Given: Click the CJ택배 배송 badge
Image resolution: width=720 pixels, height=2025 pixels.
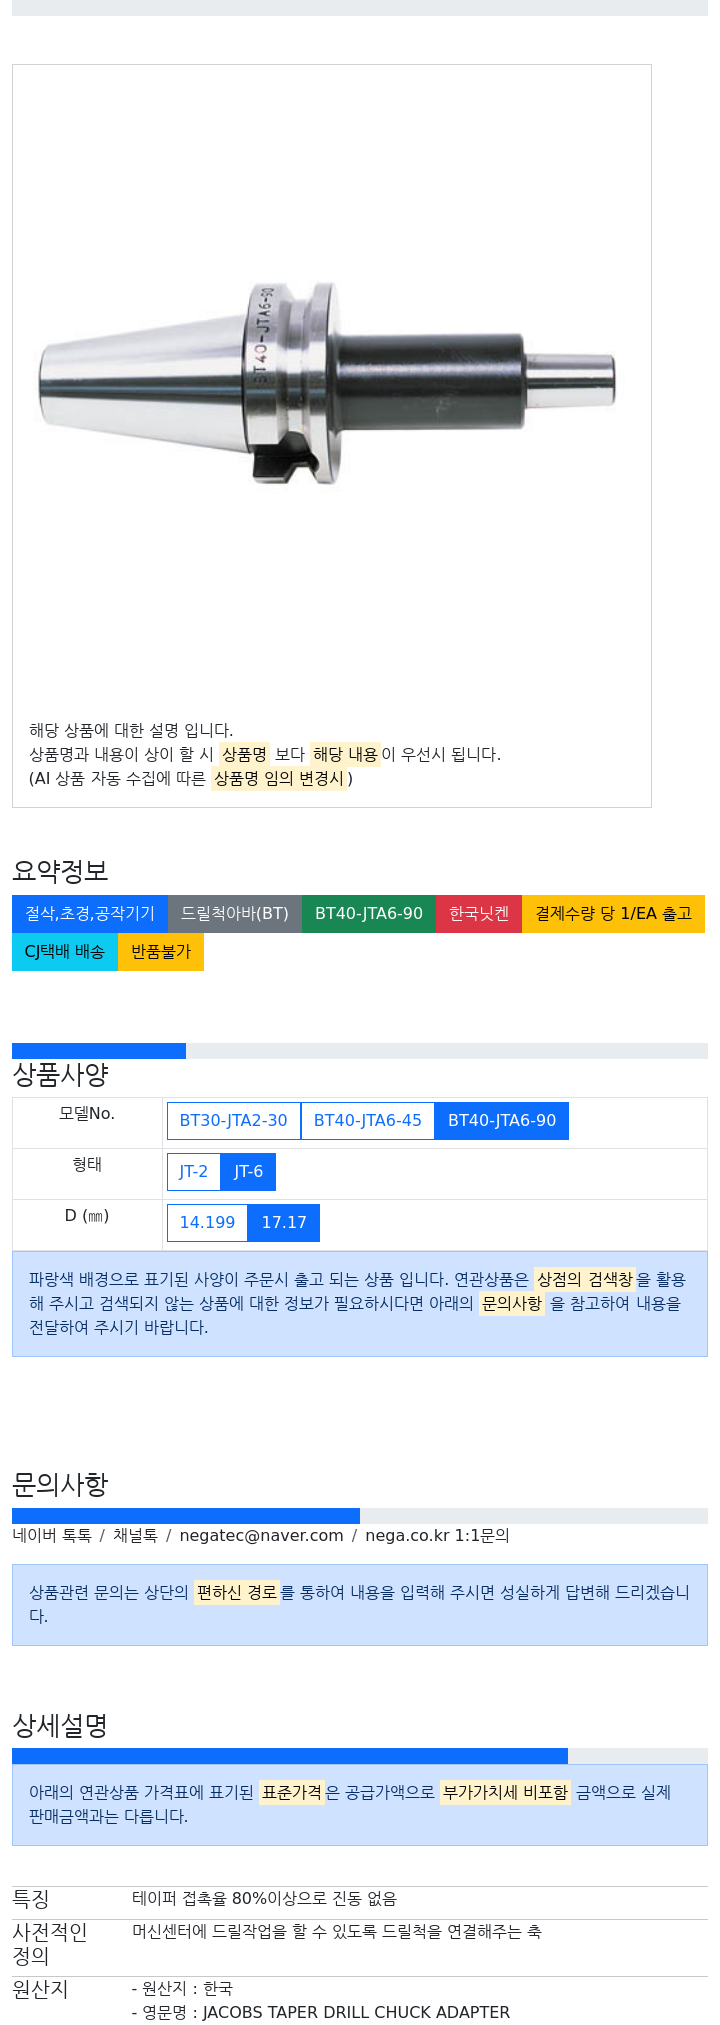Looking at the screenshot, I should coord(65,951).
